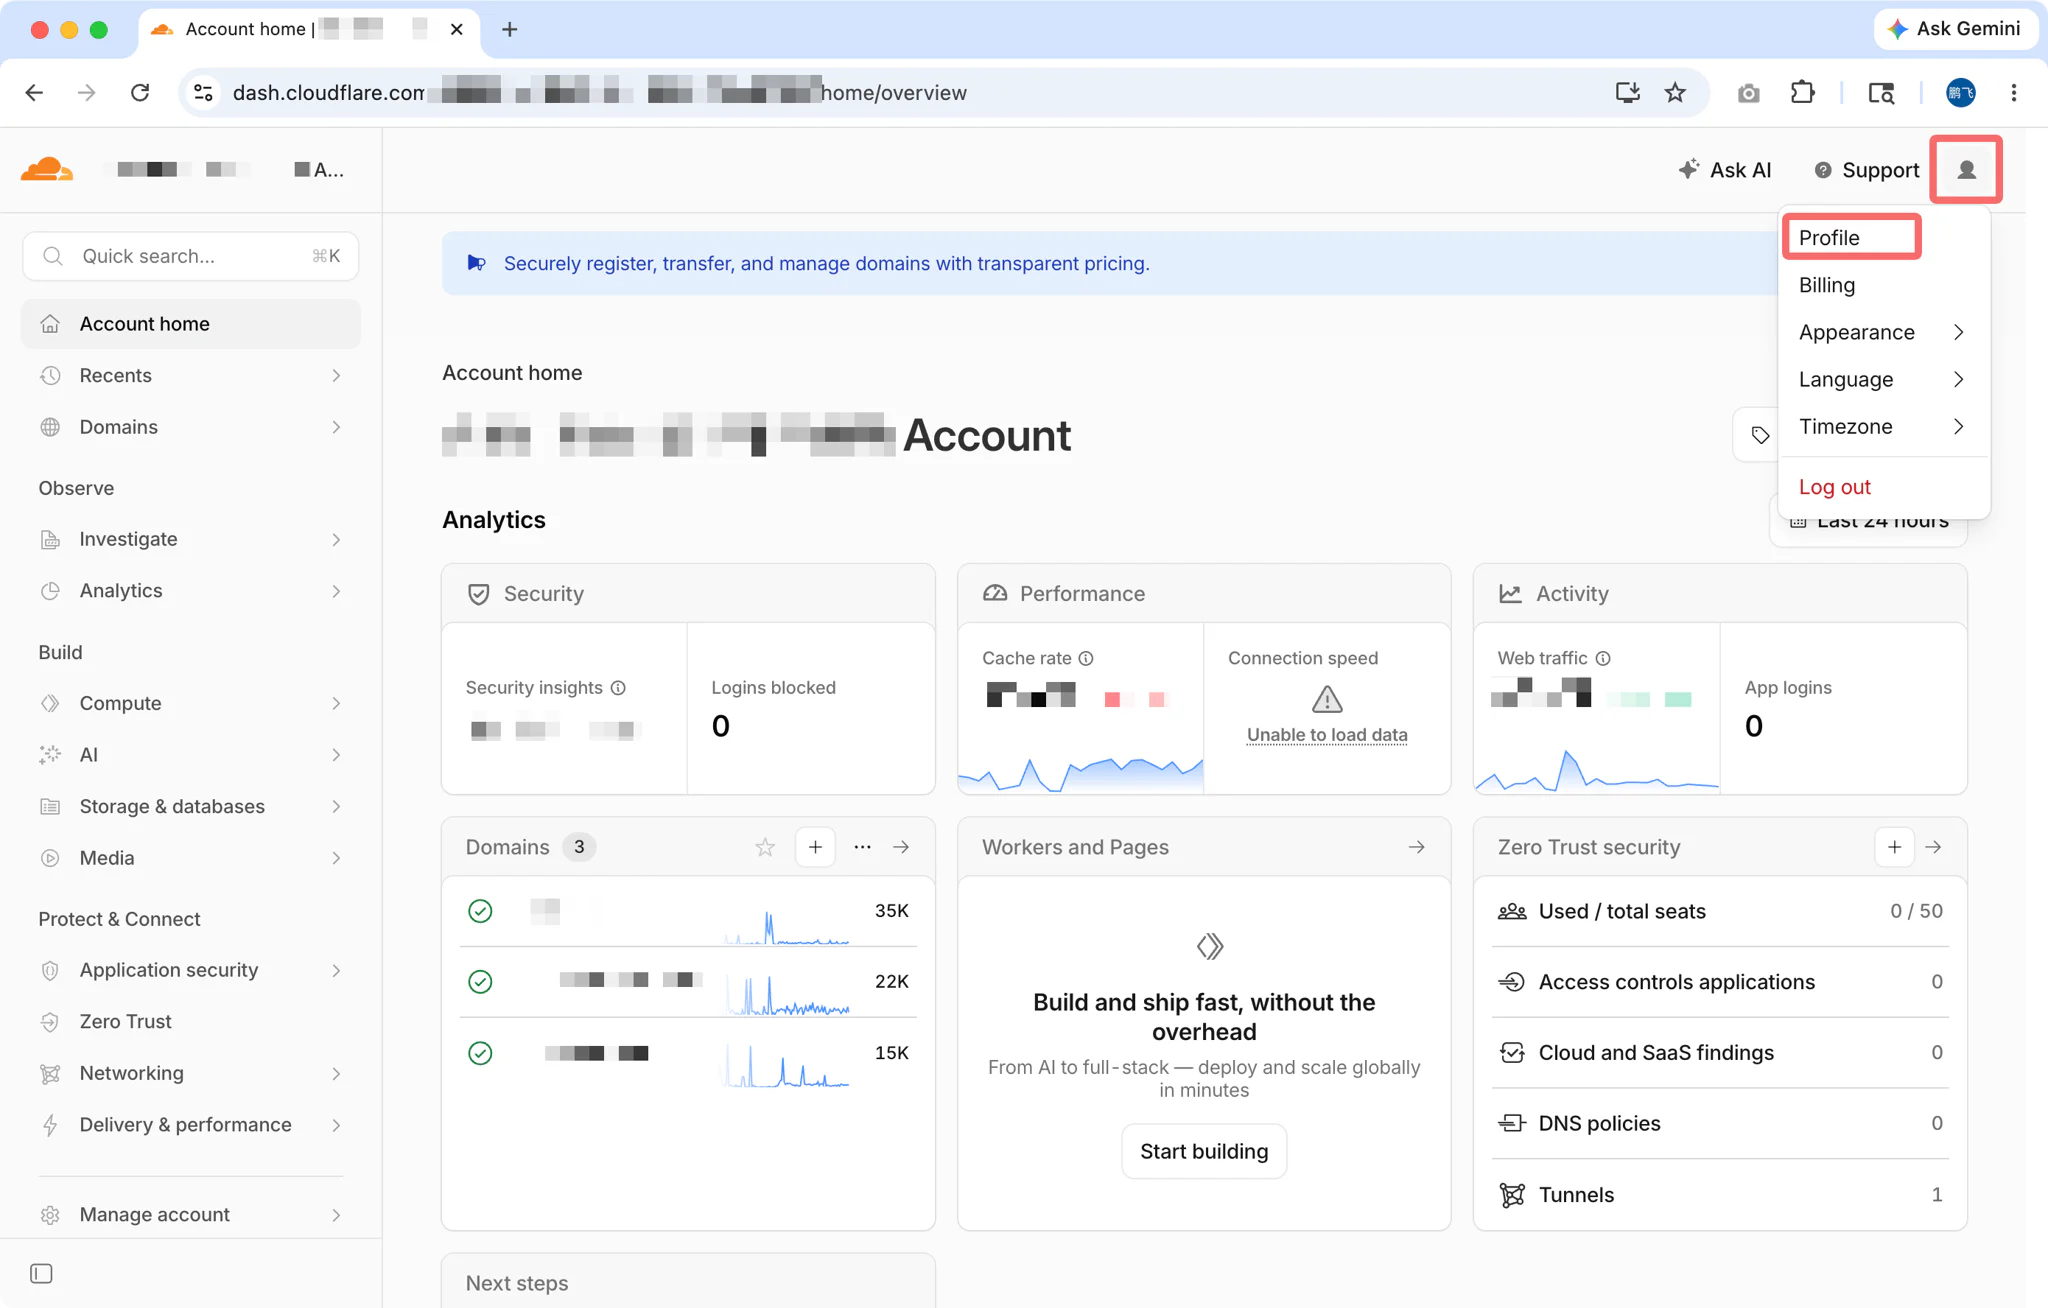The width and height of the screenshot is (2048, 1308).
Task: Collapse the sidebar with the panel icon
Action: tap(41, 1273)
